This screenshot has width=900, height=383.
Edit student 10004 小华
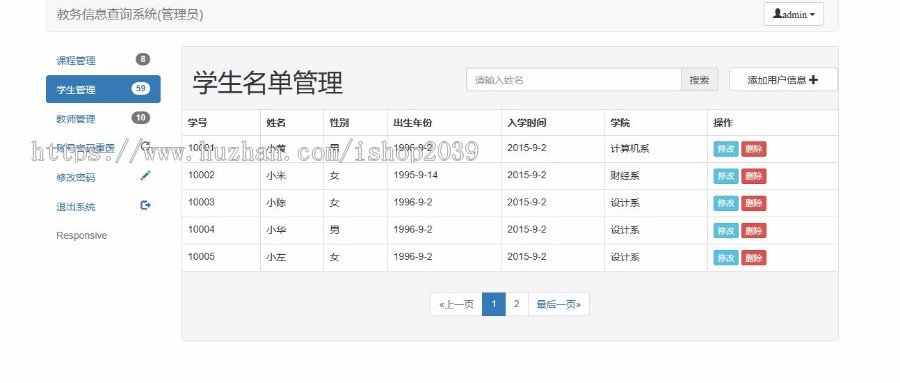click(726, 231)
